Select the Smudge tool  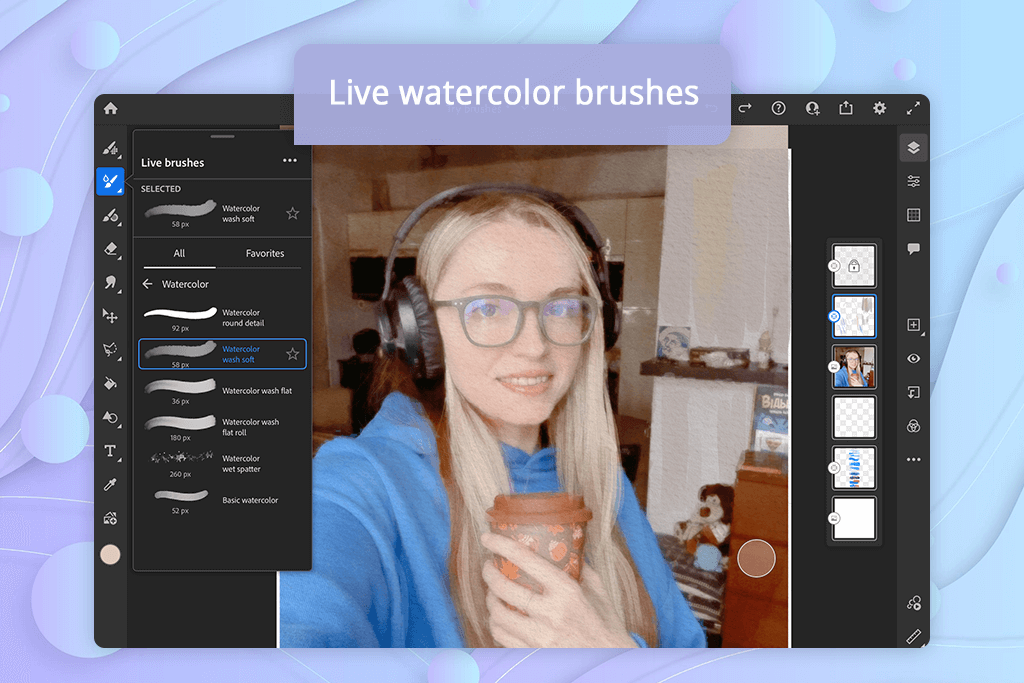coord(110,283)
